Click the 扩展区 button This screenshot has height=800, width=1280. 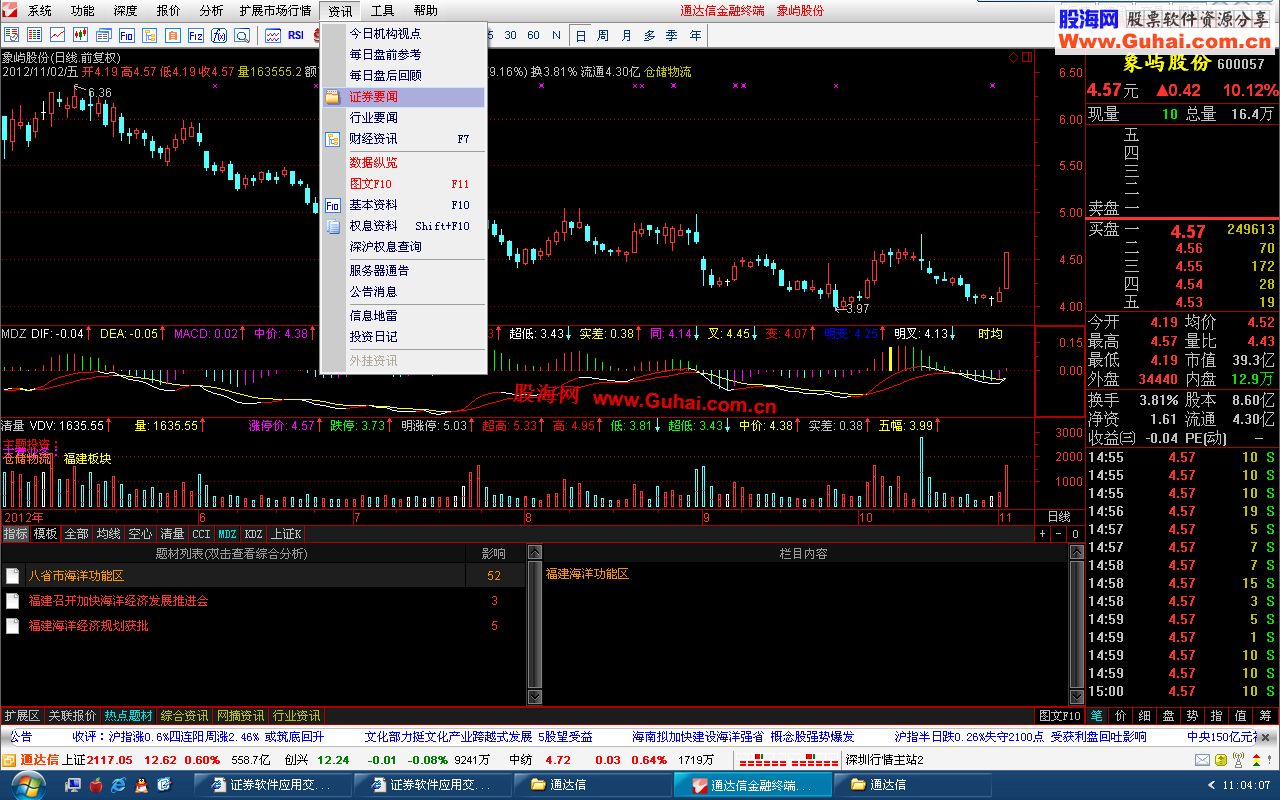[x=21, y=716]
